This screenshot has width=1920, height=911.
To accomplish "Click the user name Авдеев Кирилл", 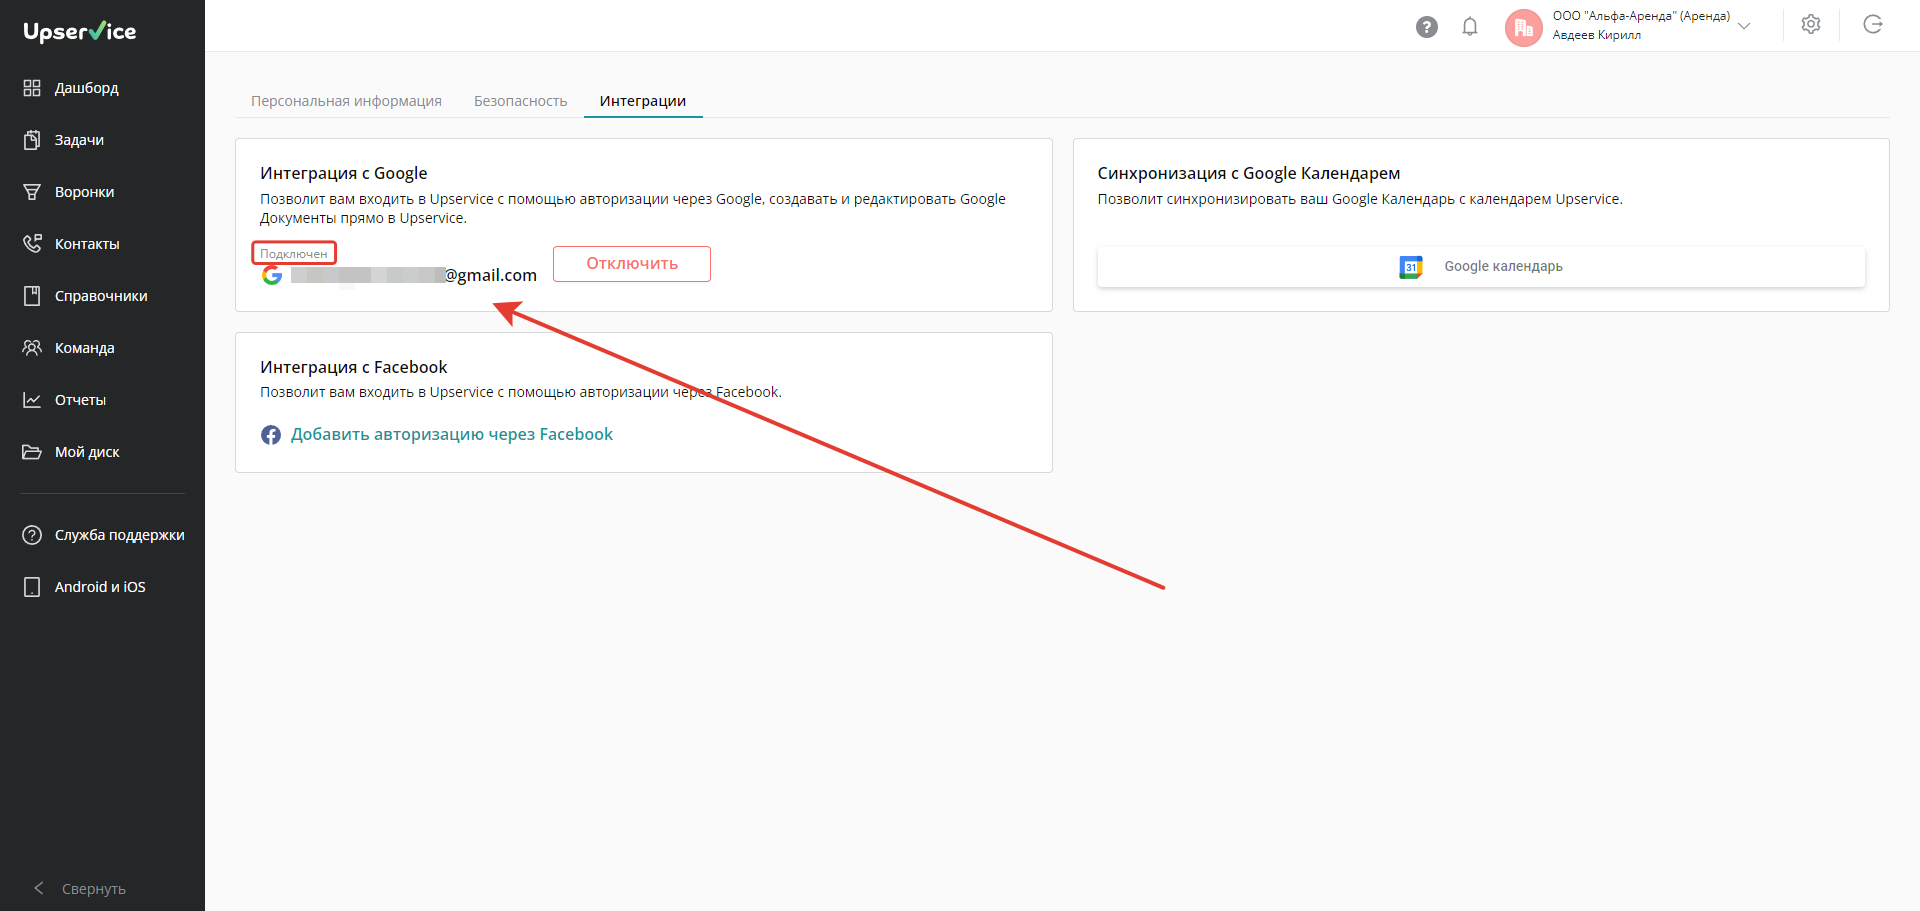I will 1596,35.
